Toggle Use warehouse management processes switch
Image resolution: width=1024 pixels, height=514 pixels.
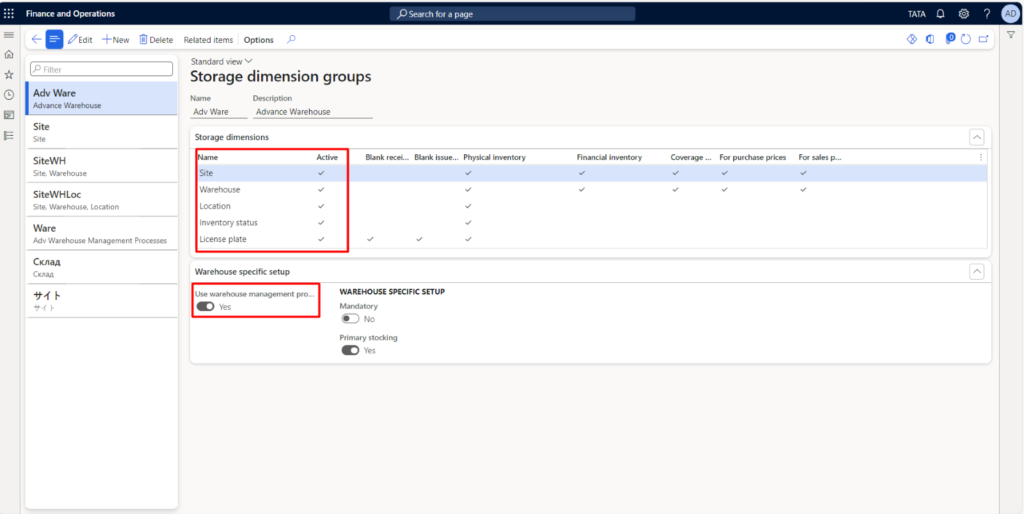click(205, 307)
